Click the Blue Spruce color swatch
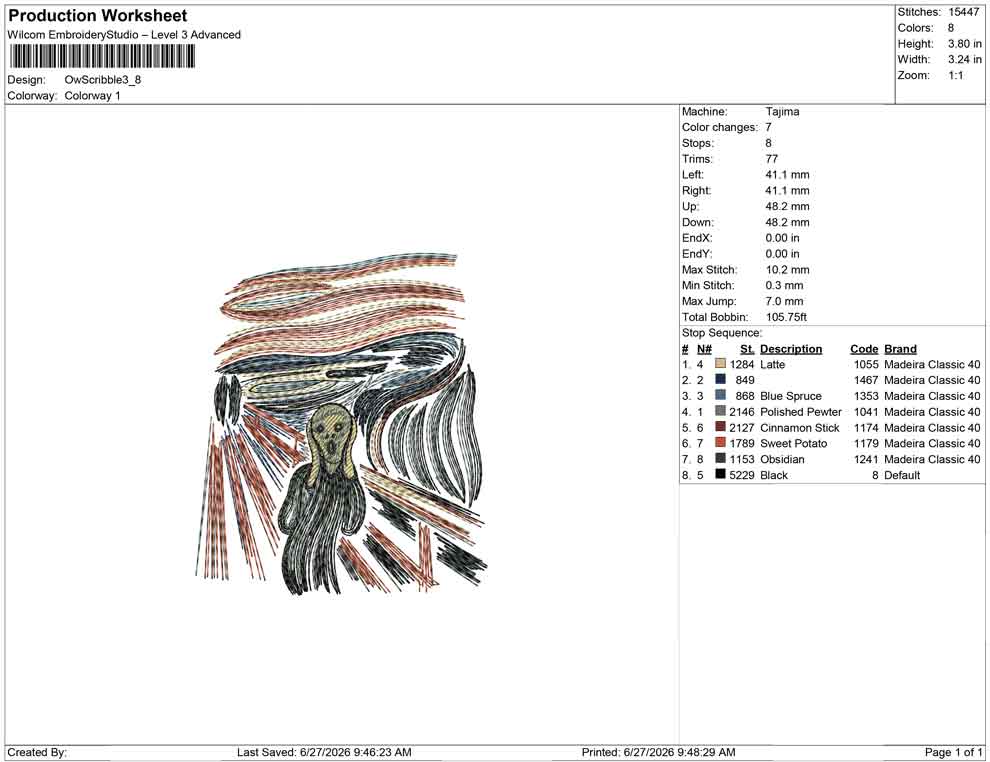Viewport: 990px width, 762px height. tap(720, 395)
